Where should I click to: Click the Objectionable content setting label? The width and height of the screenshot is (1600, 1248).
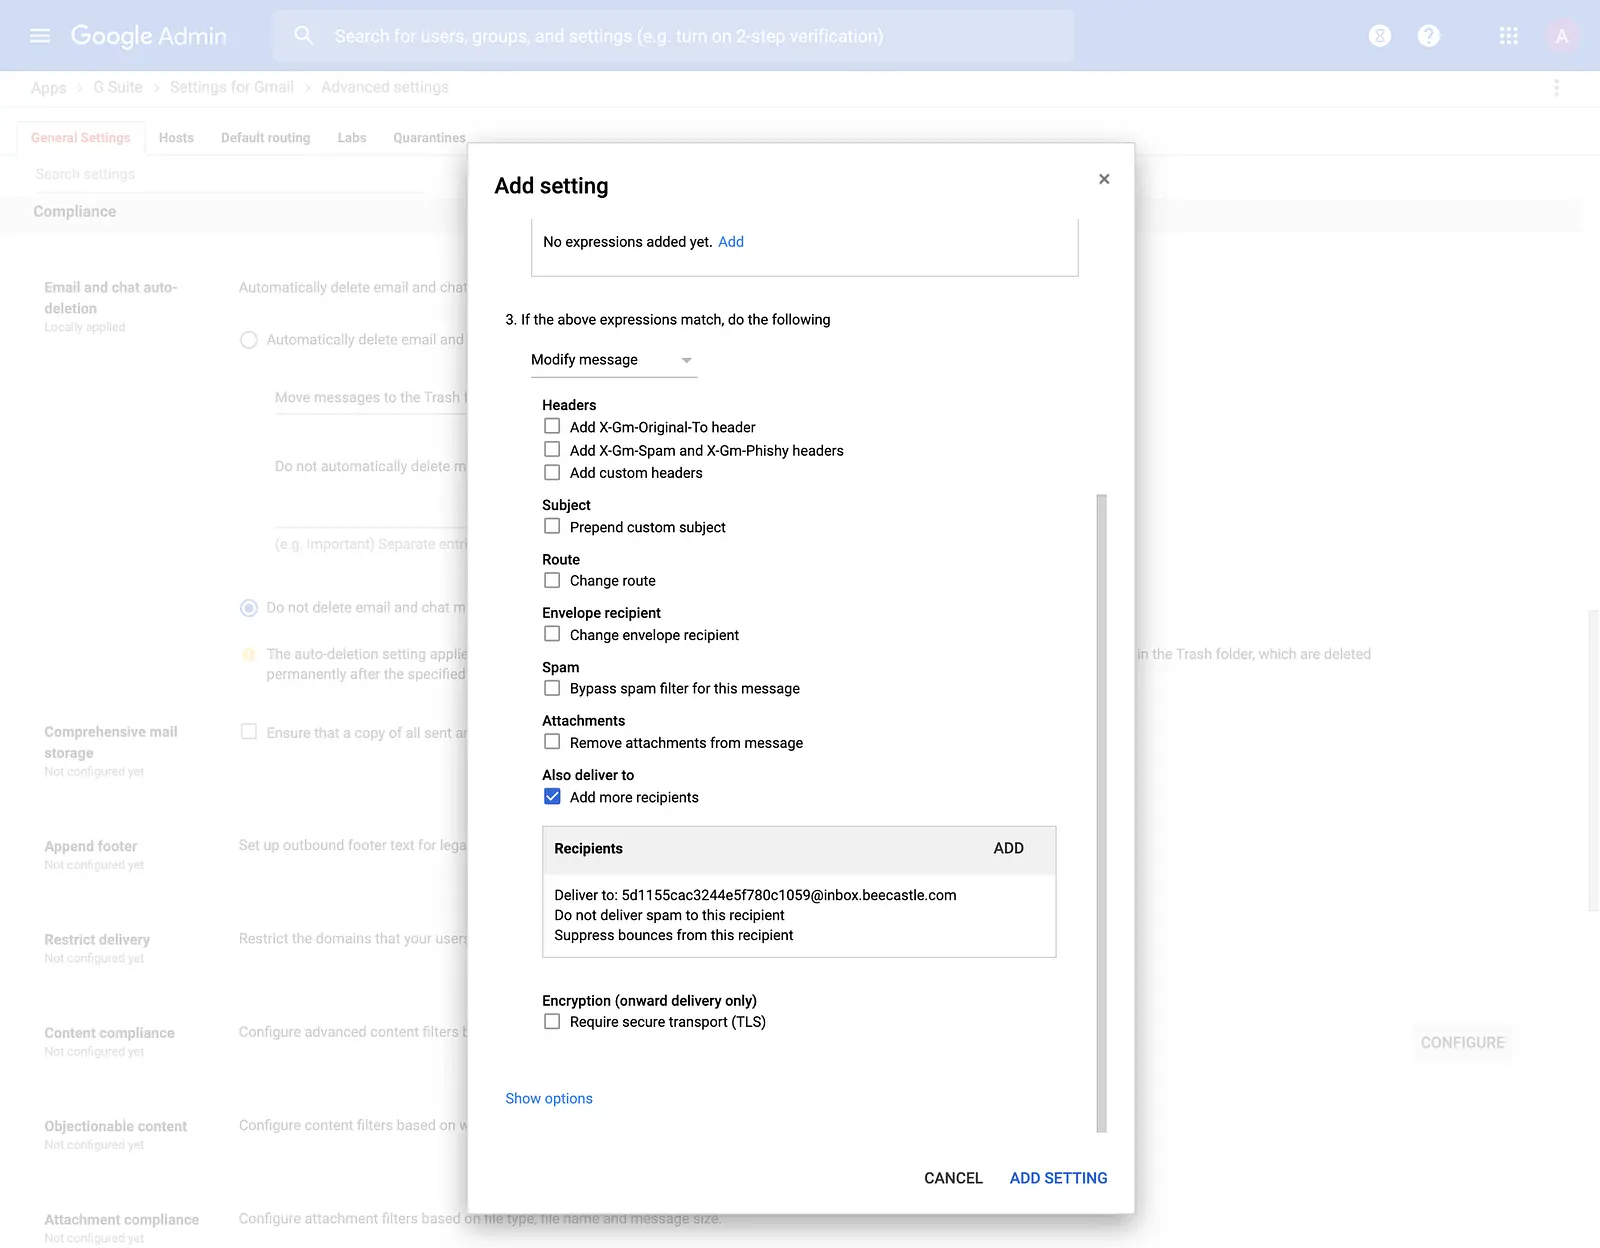click(116, 1126)
